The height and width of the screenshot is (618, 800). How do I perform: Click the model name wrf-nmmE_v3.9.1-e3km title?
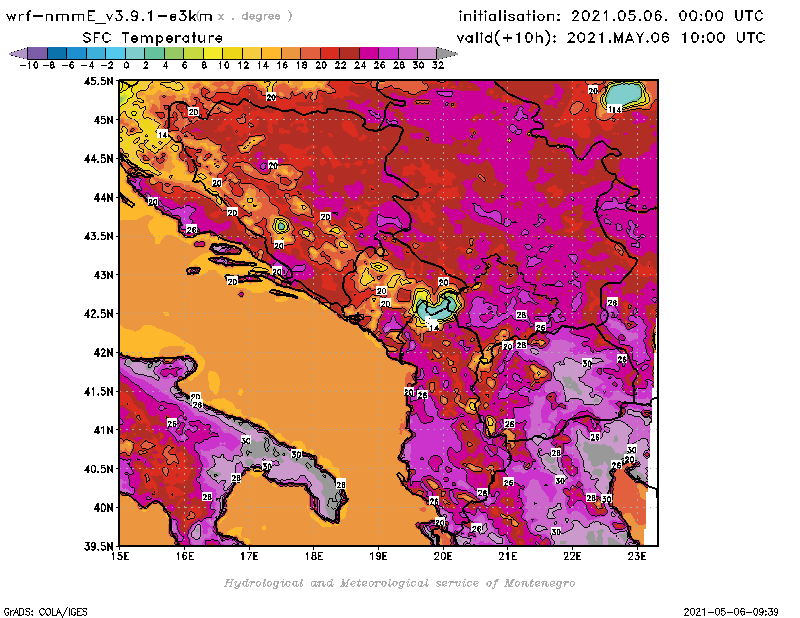point(109,16)
